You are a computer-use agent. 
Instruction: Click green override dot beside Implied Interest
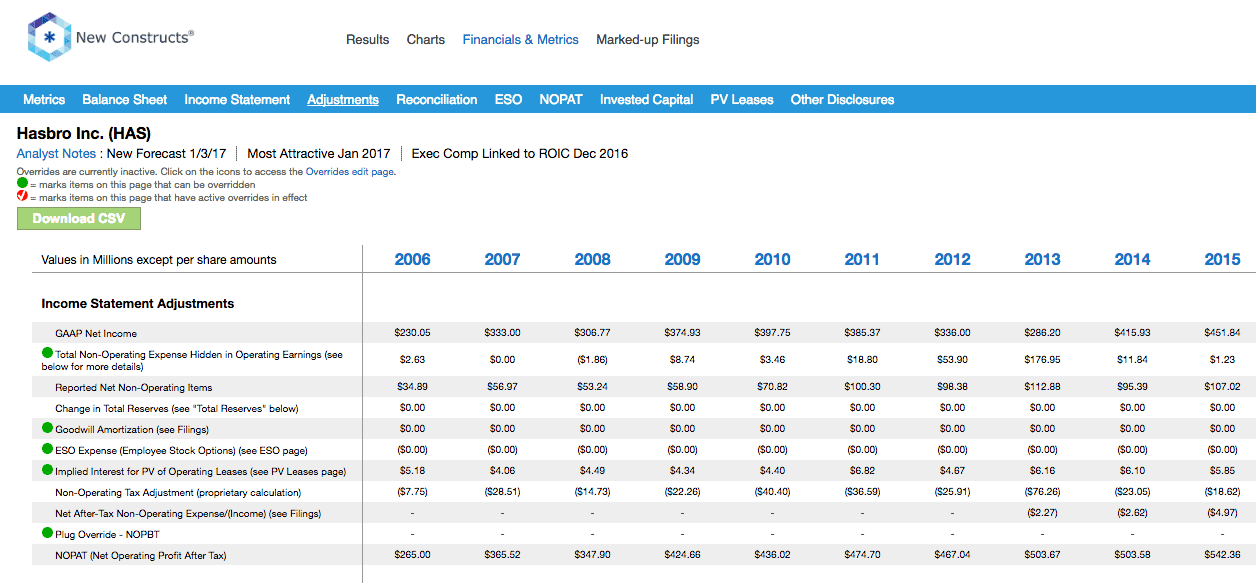[47, 470]
